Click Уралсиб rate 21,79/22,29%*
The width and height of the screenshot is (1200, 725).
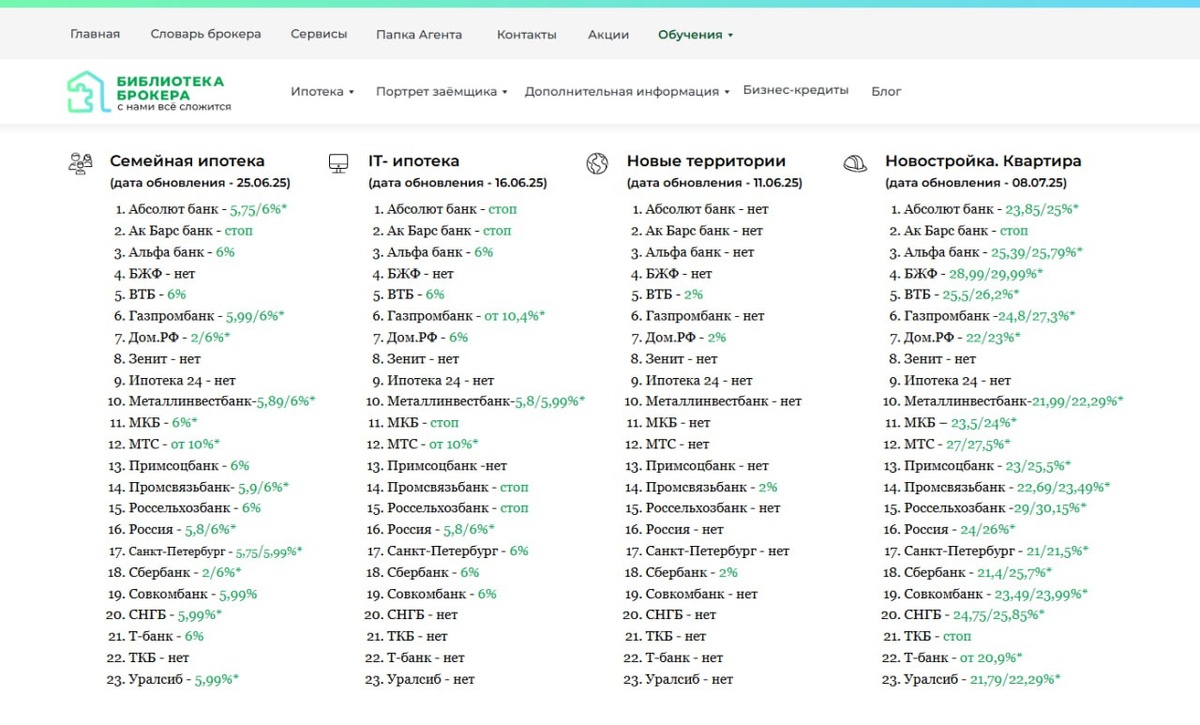[x=1014, y=679]
